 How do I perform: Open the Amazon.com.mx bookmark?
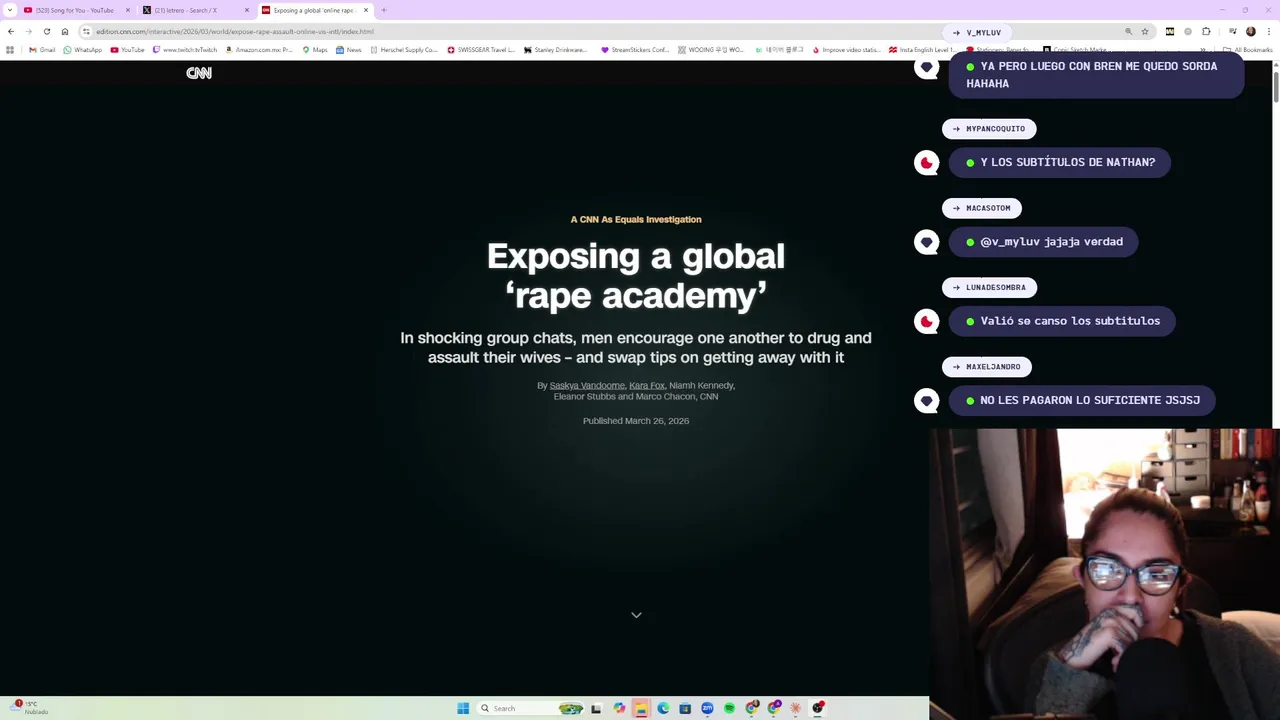[x=260, y=50]
